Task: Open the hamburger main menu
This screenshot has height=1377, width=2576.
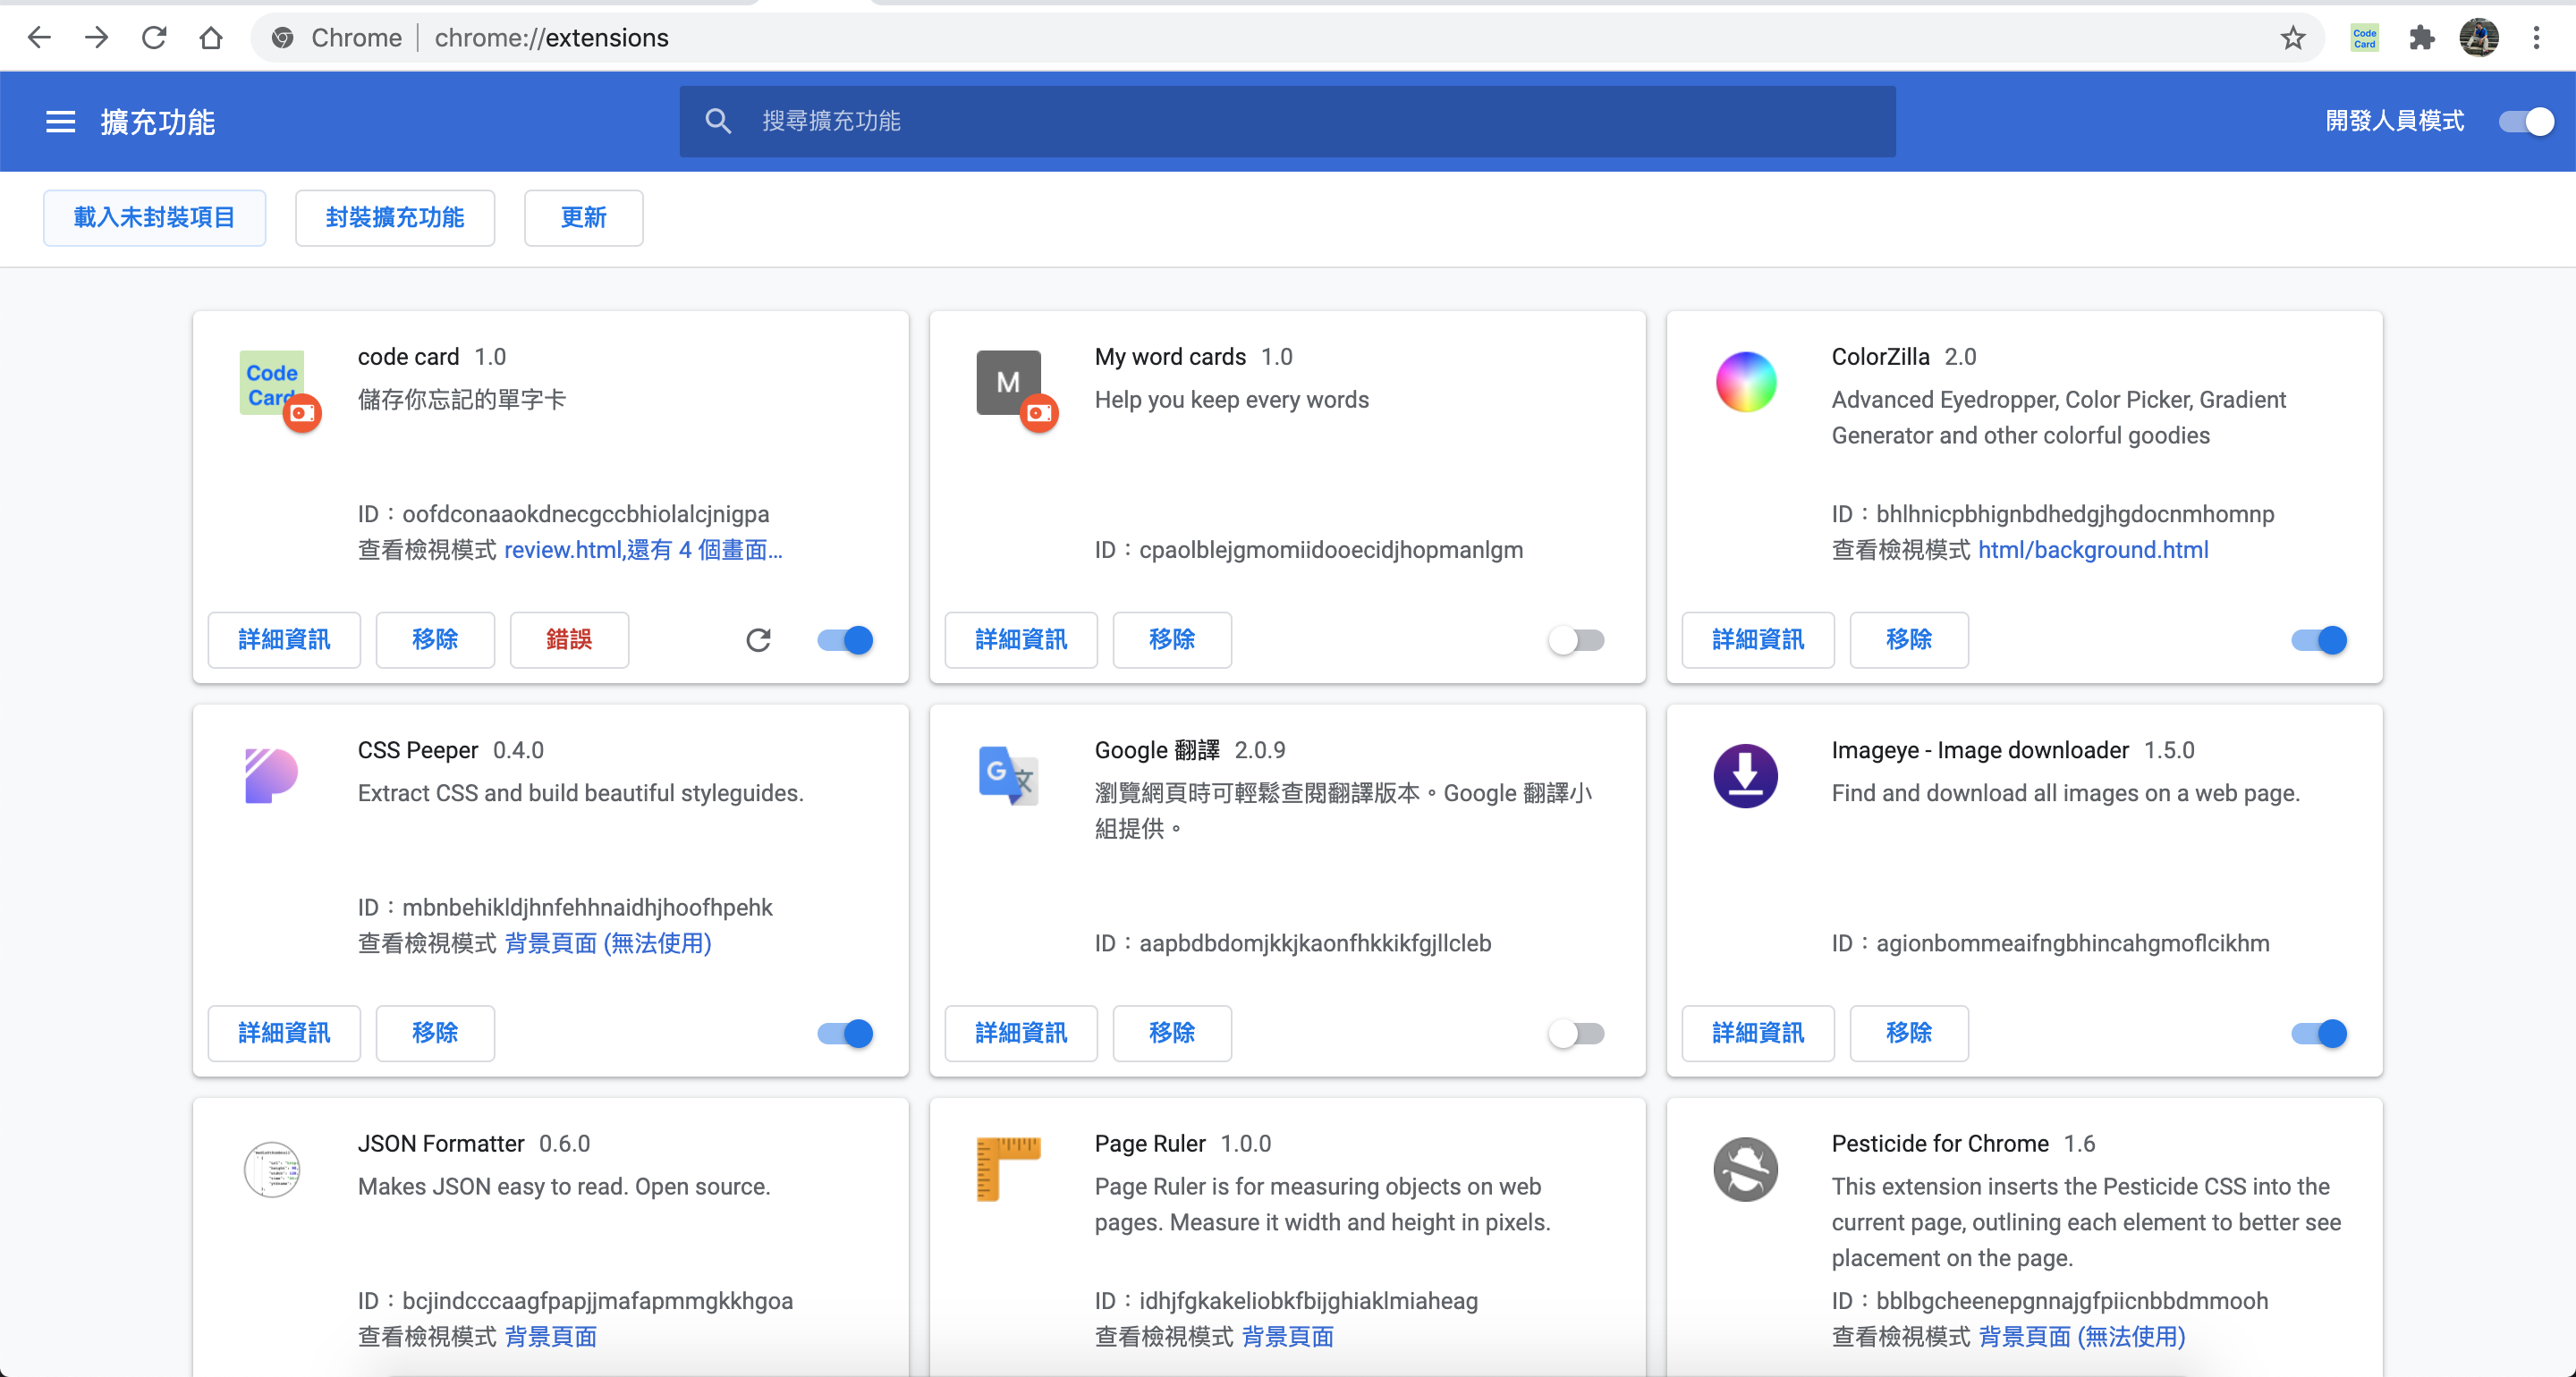Action: pyautogui.click(x=60, y=121)
